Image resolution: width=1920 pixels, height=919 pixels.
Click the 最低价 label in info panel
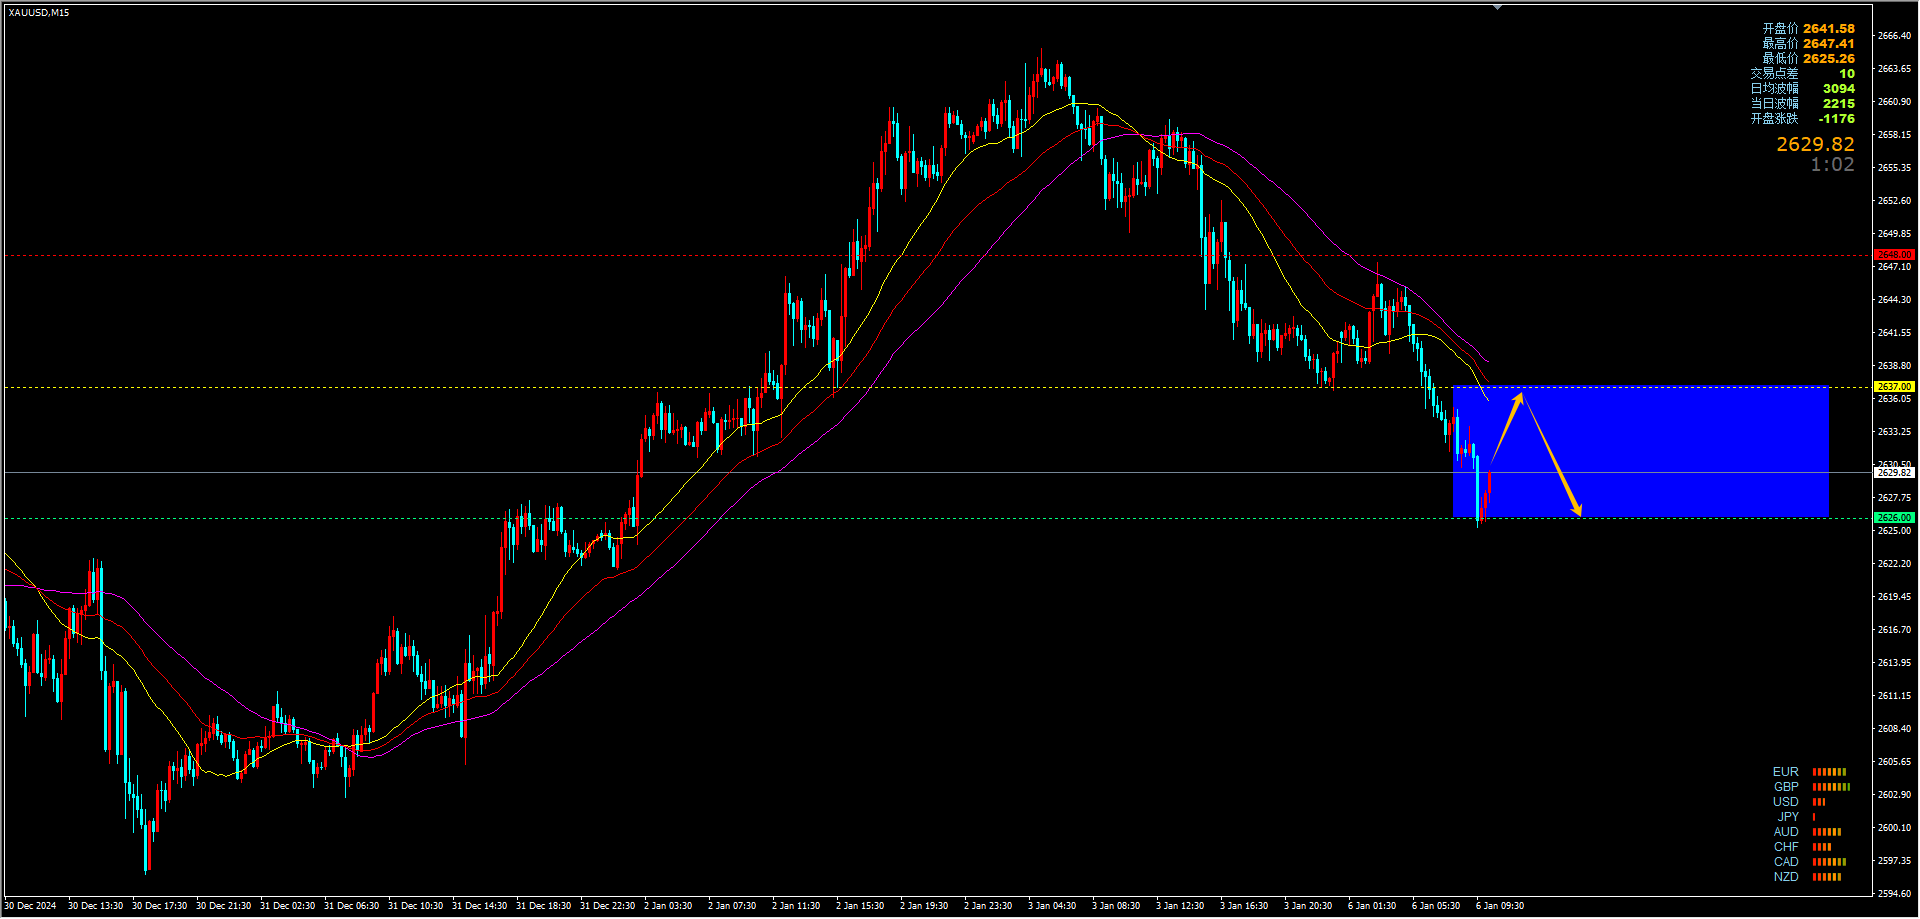(1780, 59)
